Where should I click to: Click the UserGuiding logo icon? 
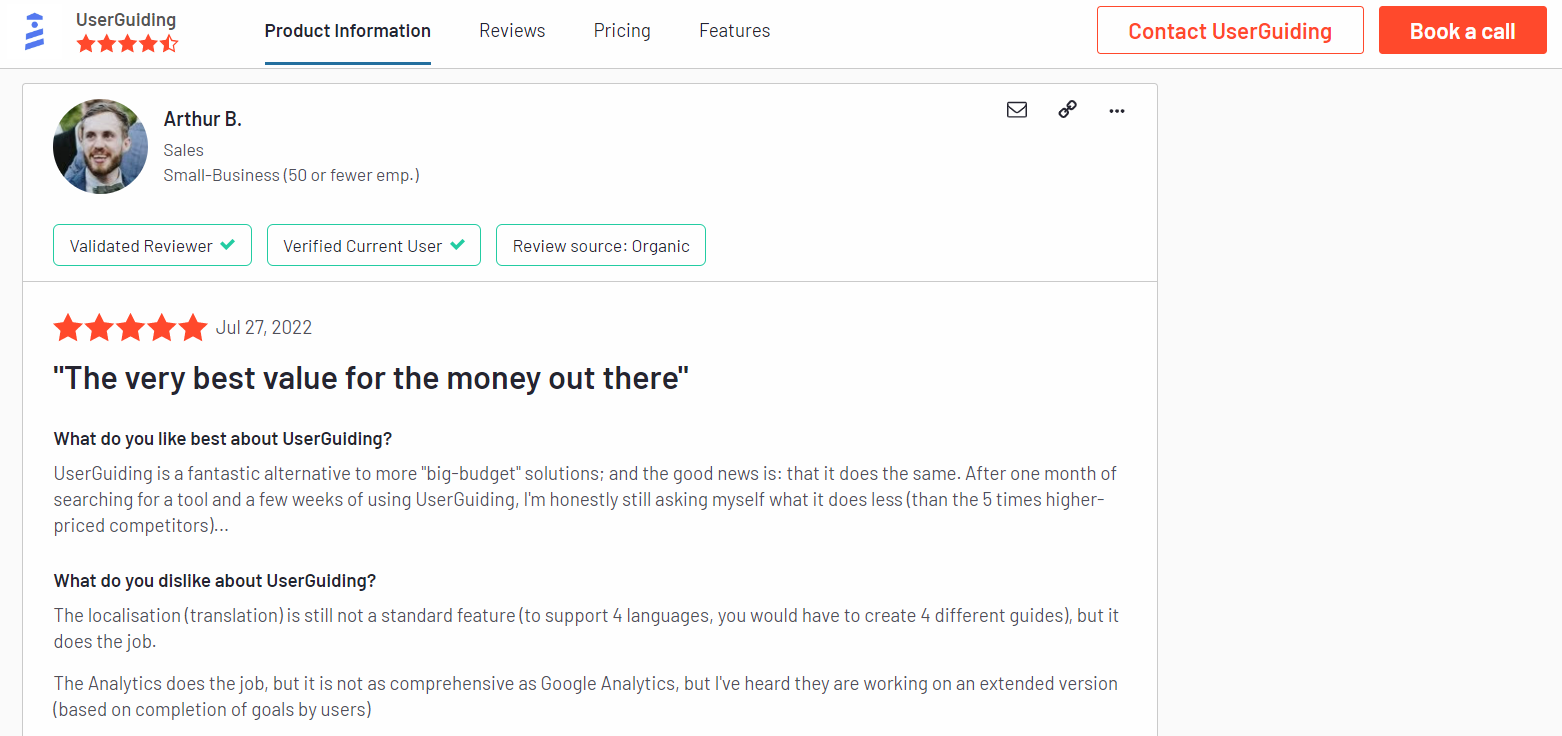[35, 31]
